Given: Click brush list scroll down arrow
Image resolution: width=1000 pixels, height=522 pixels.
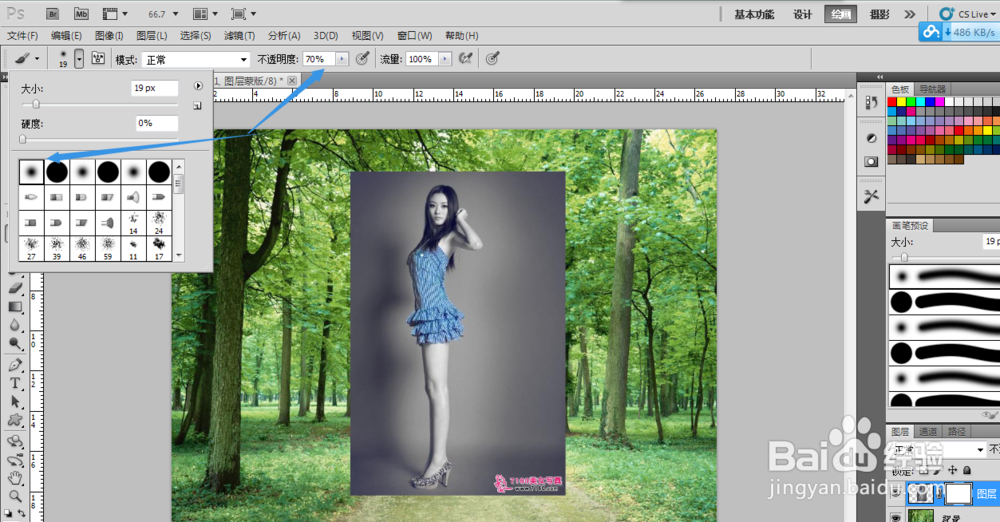Looking at the screenshot, I should point(179,255).
